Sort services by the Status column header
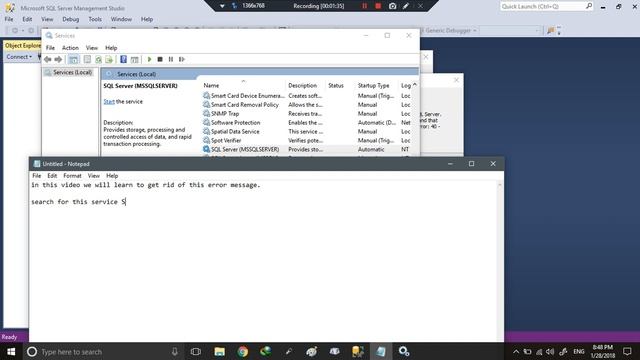This screenshot has height=360, width=640. 340,85
